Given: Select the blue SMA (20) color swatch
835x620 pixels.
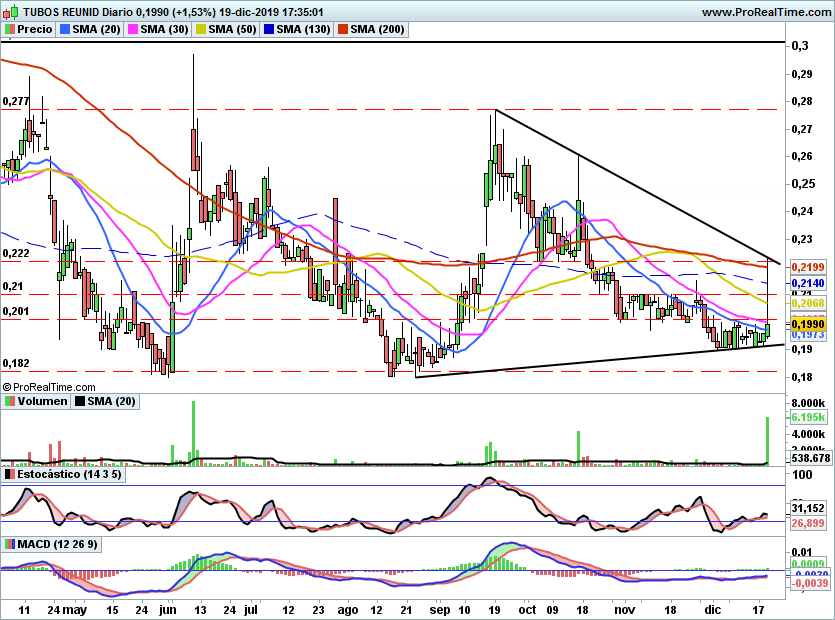Looking at the screenshot, I should pyautogui.click(x=65, y=30).
